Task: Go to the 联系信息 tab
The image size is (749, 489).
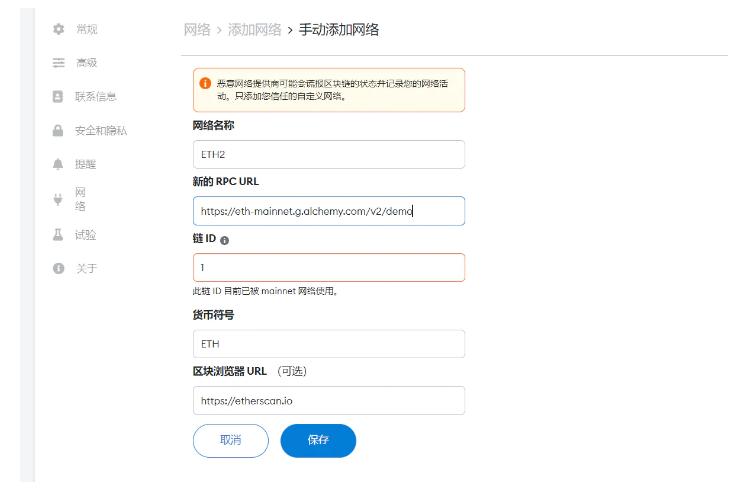Action: [96, 97]
